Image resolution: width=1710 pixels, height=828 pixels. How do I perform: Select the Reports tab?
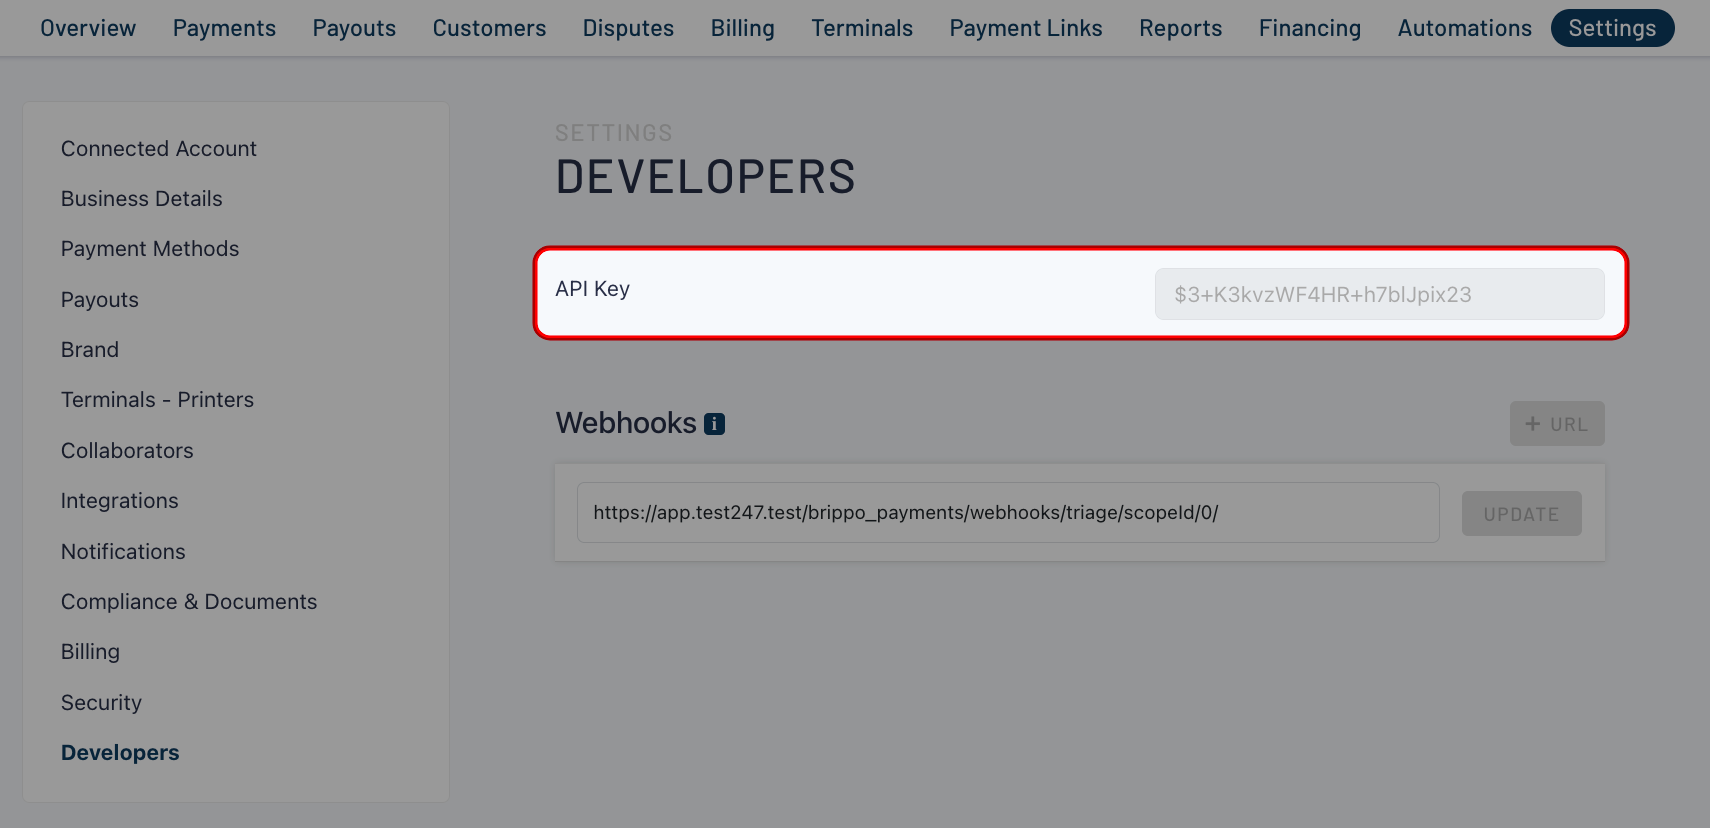(x=1180, y=28)
